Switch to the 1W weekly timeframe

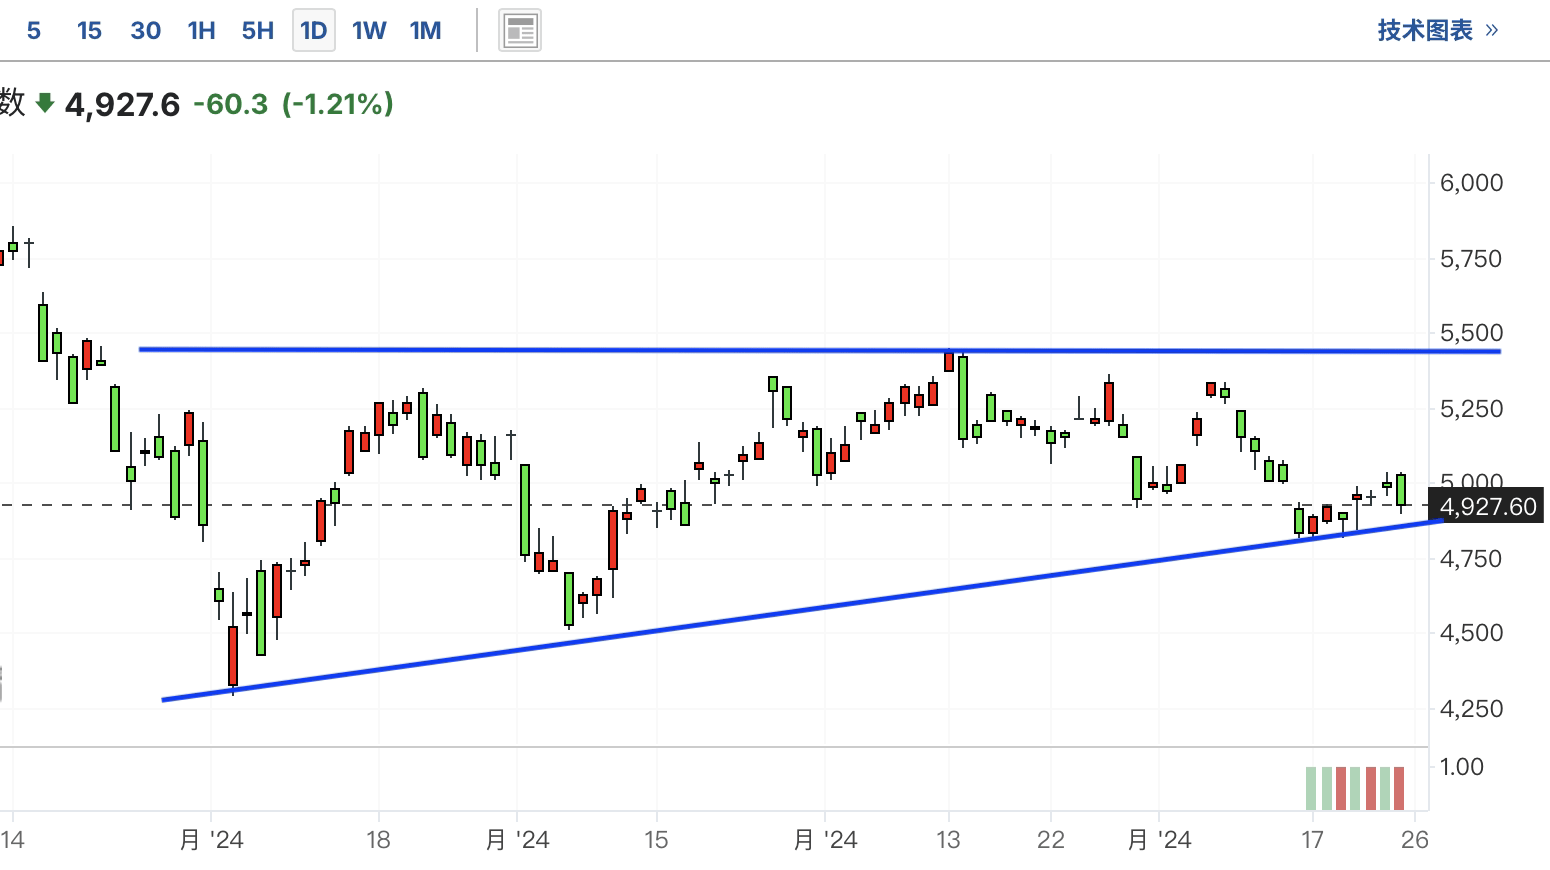coord(369,31)
